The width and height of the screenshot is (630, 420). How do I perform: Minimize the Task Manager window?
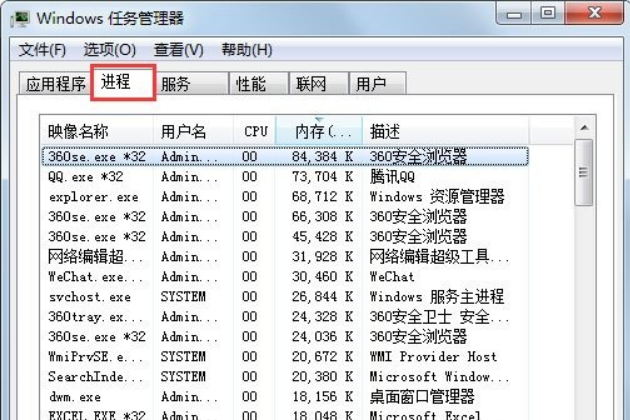pyautogui.click(x=514, y=14)
